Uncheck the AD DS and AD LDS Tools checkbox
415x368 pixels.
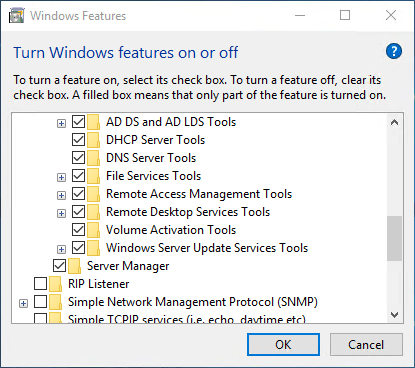coord(78,122)
